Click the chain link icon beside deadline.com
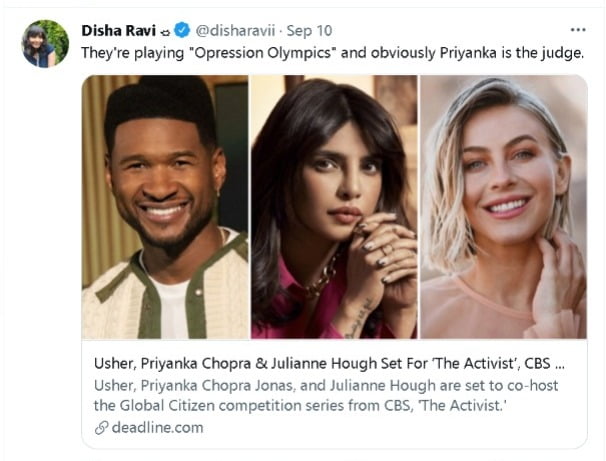Image resolution: width=606 pixels, height=461 pixels. 101,427
